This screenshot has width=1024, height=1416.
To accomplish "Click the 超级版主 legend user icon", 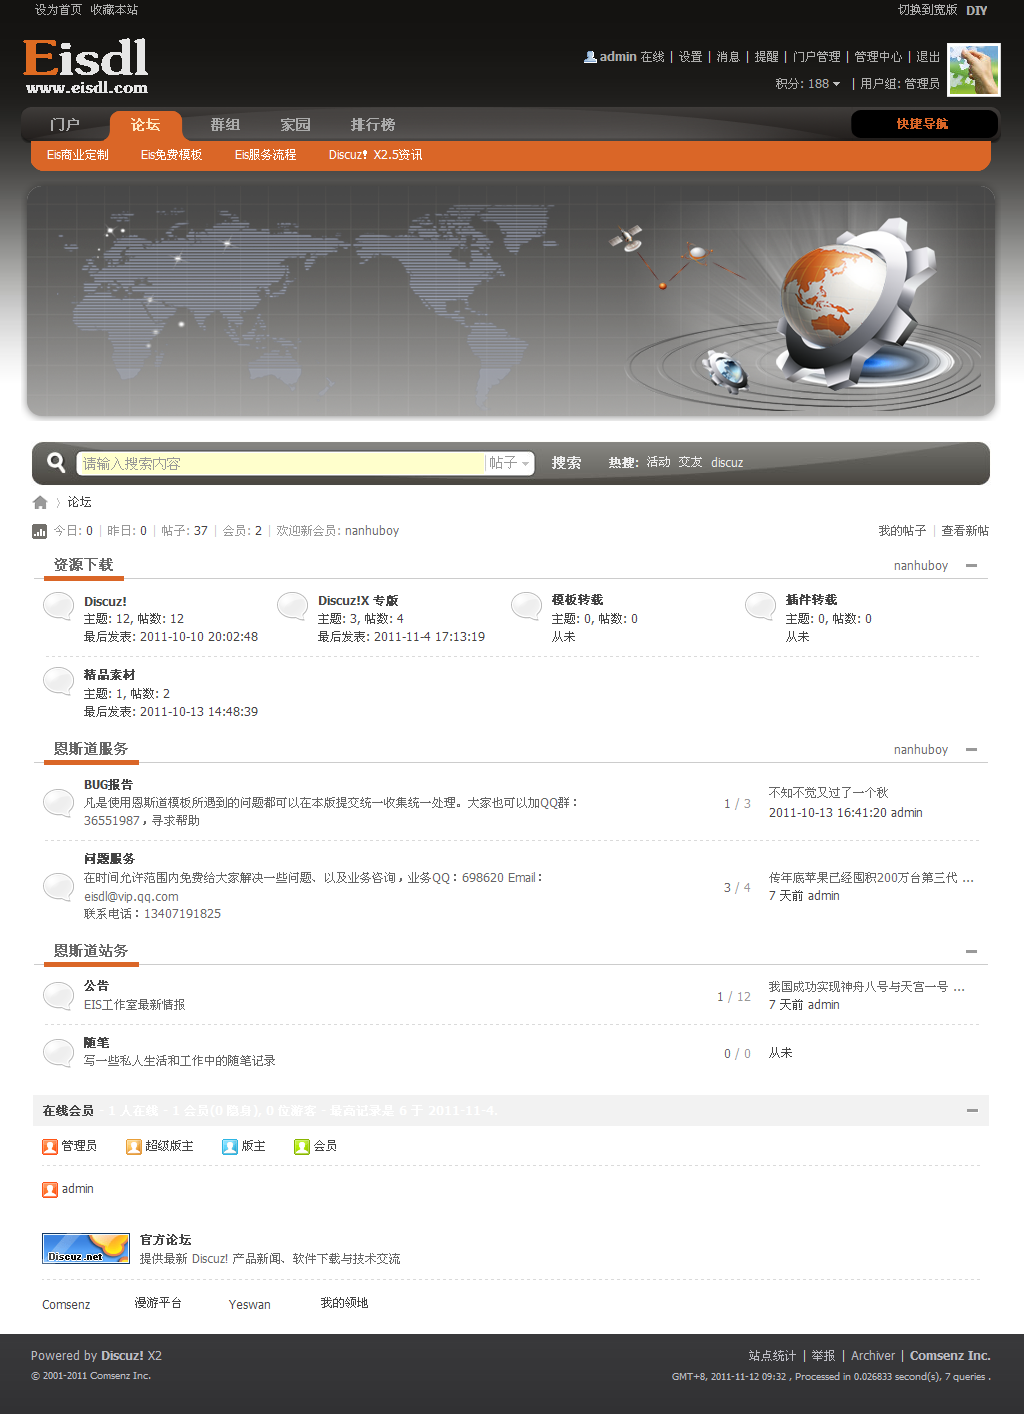I will 134,1147.
